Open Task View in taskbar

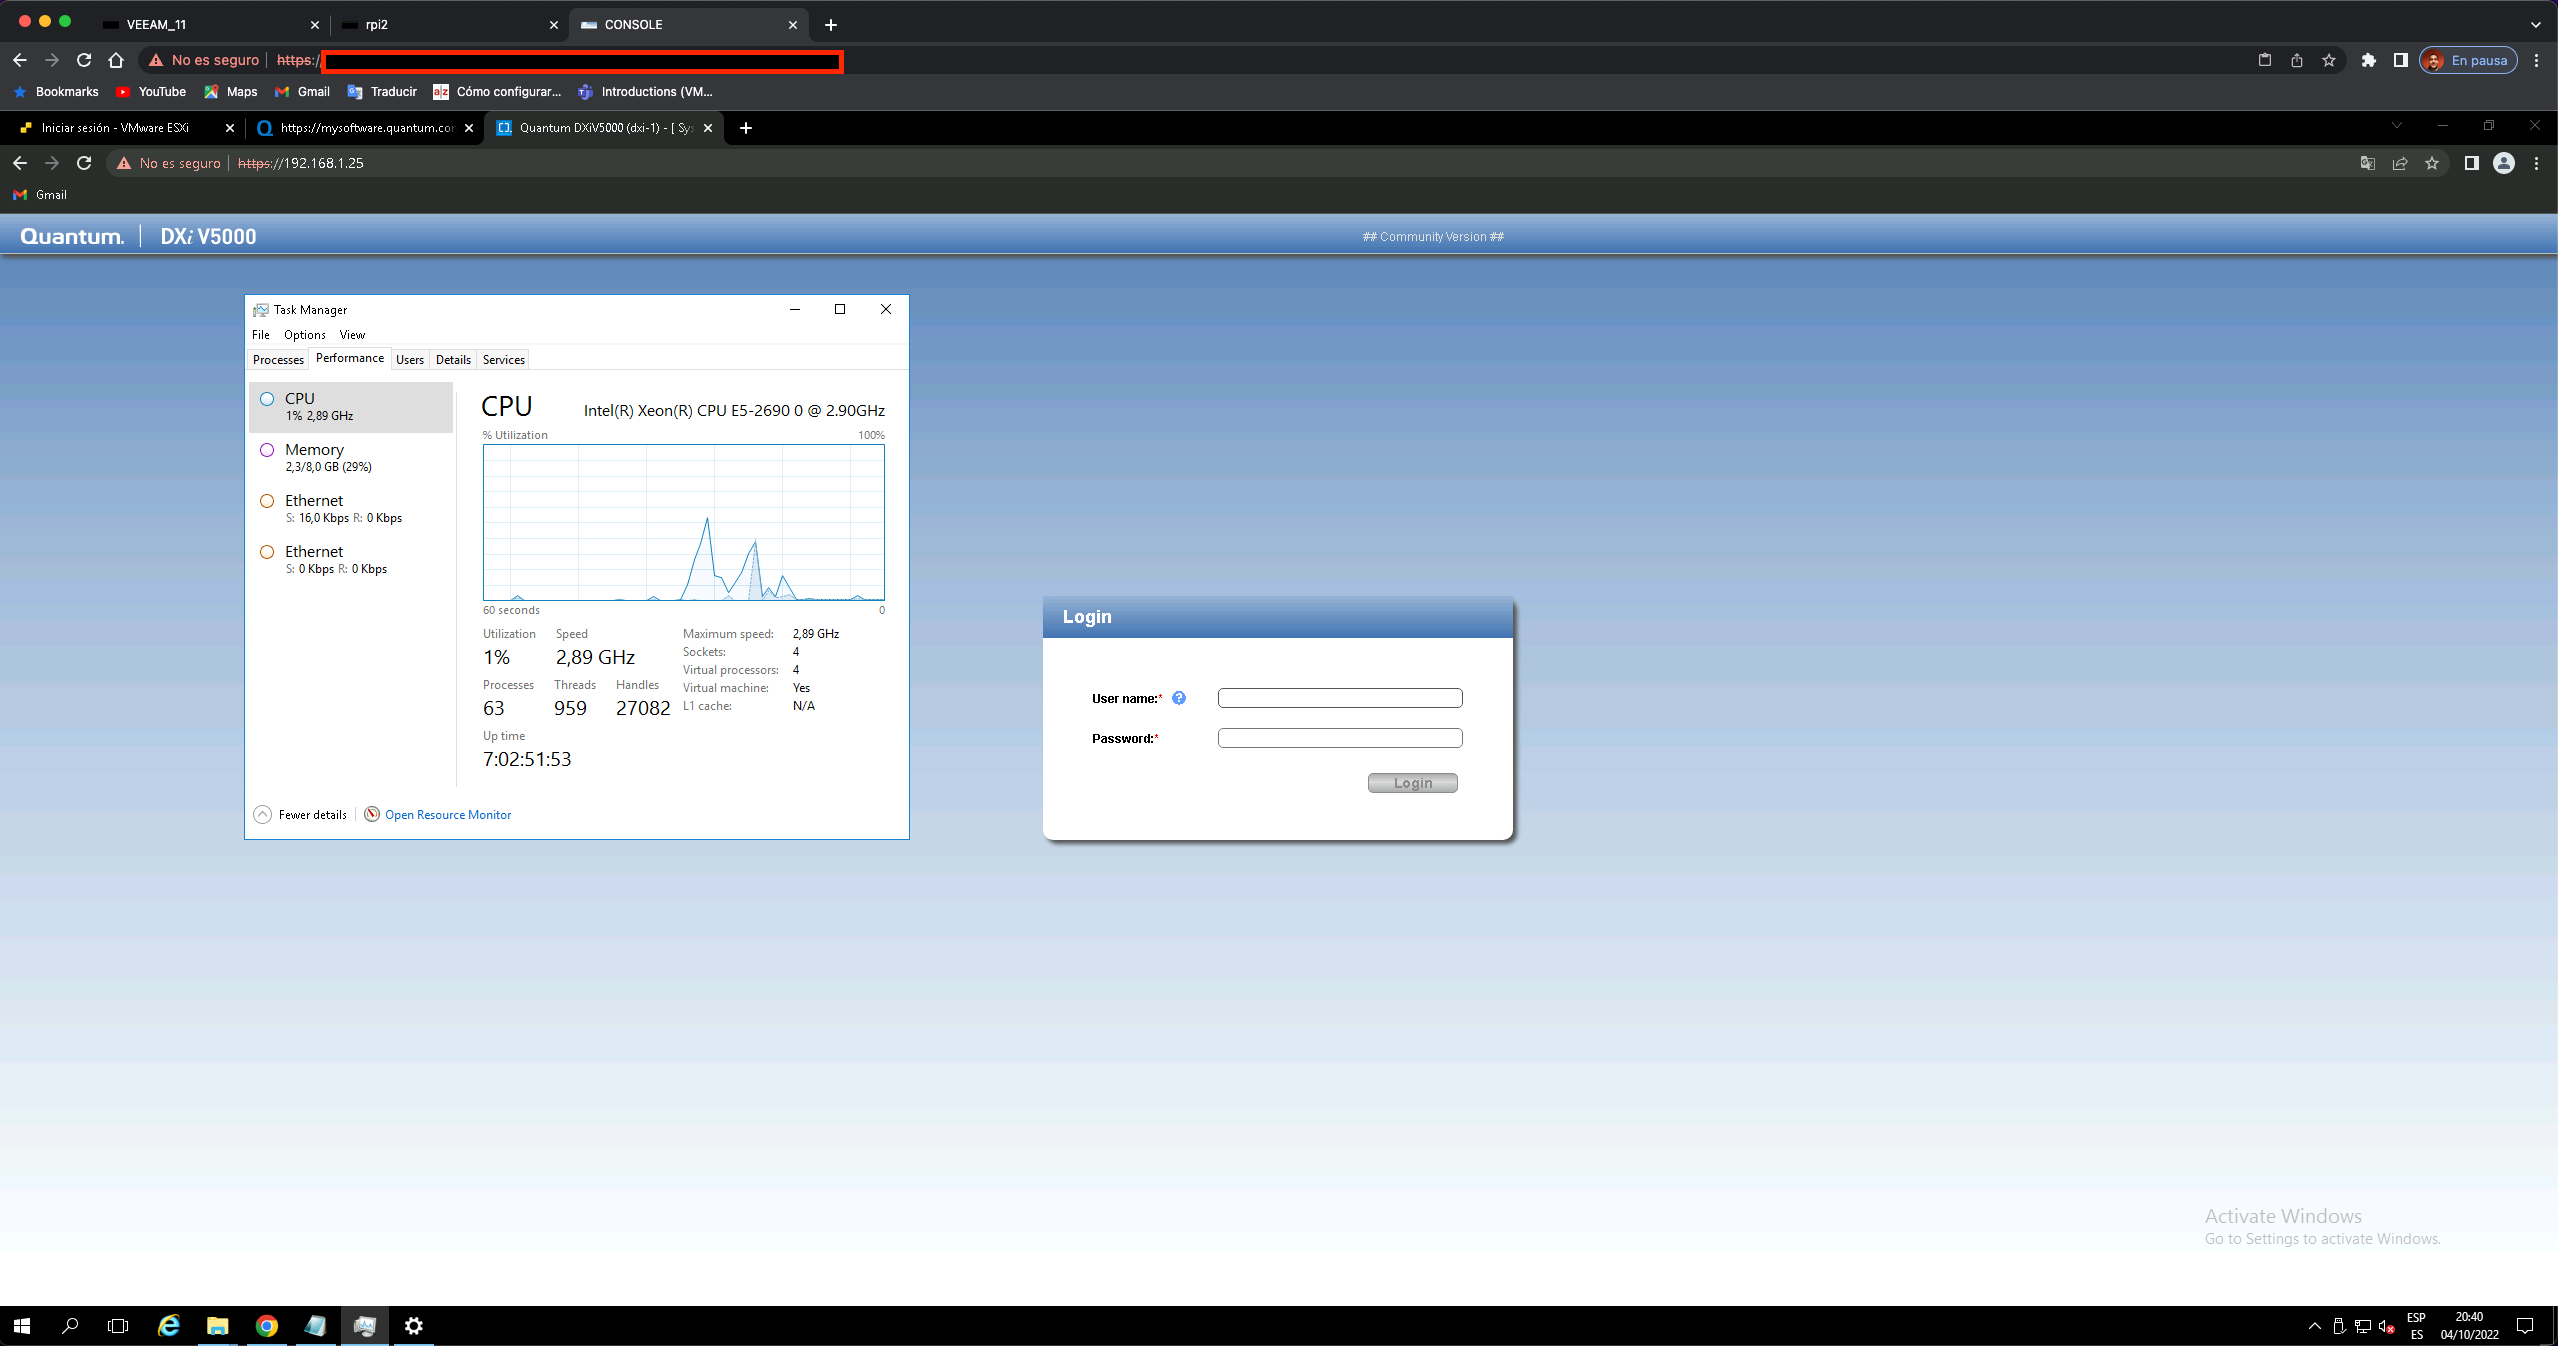coord(118,1326)
